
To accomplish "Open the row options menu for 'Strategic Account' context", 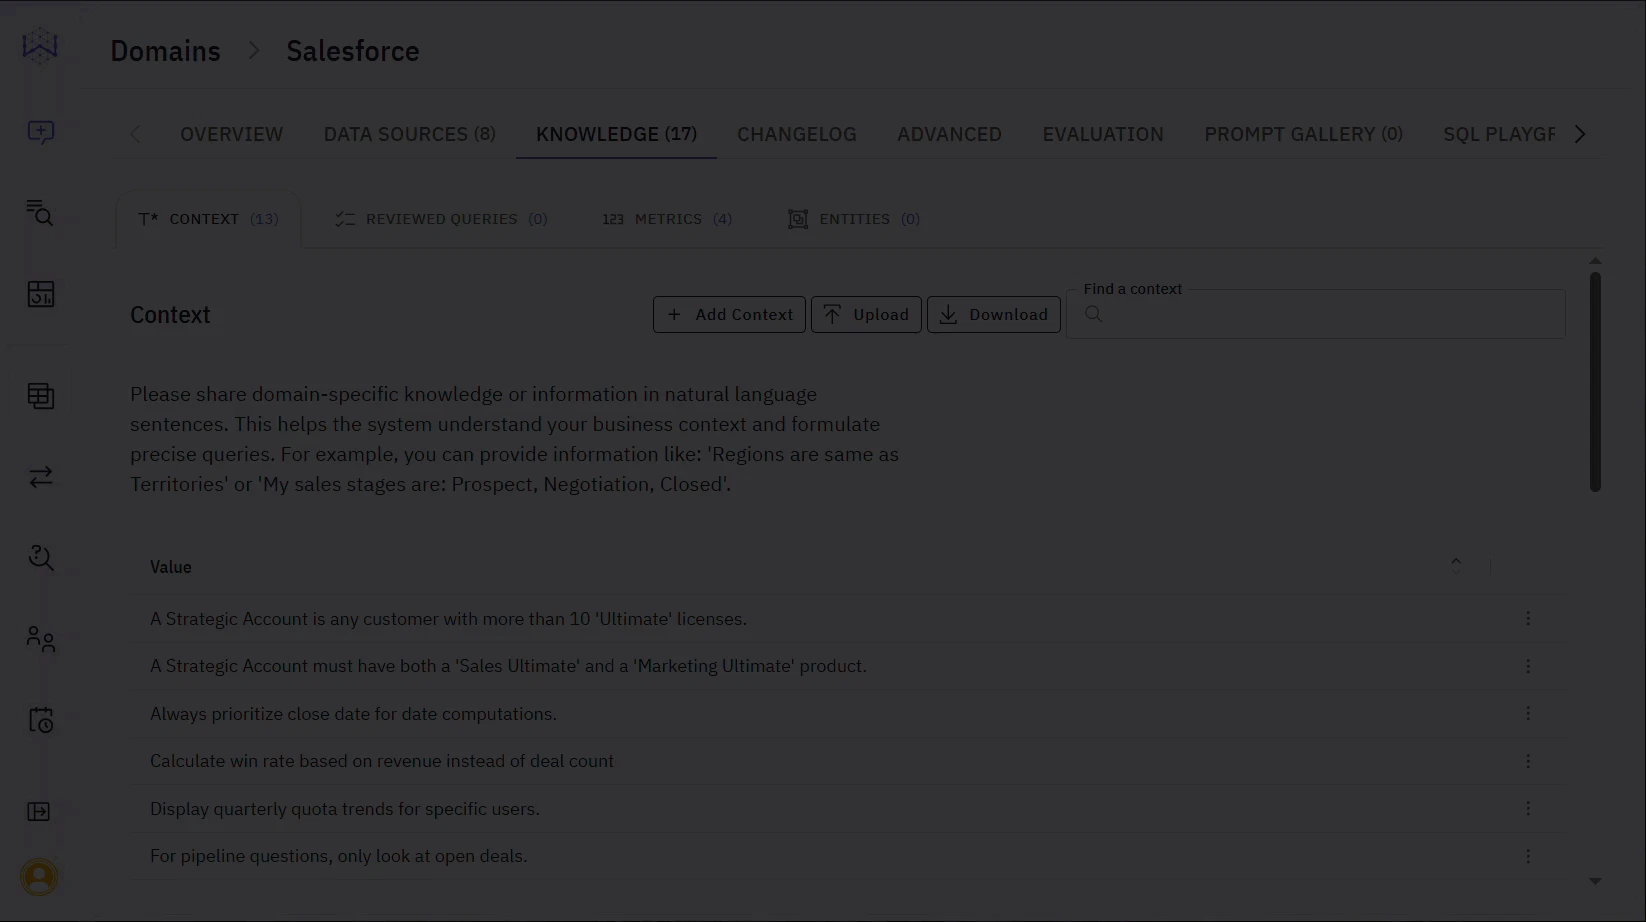I will click(1528, 618).
